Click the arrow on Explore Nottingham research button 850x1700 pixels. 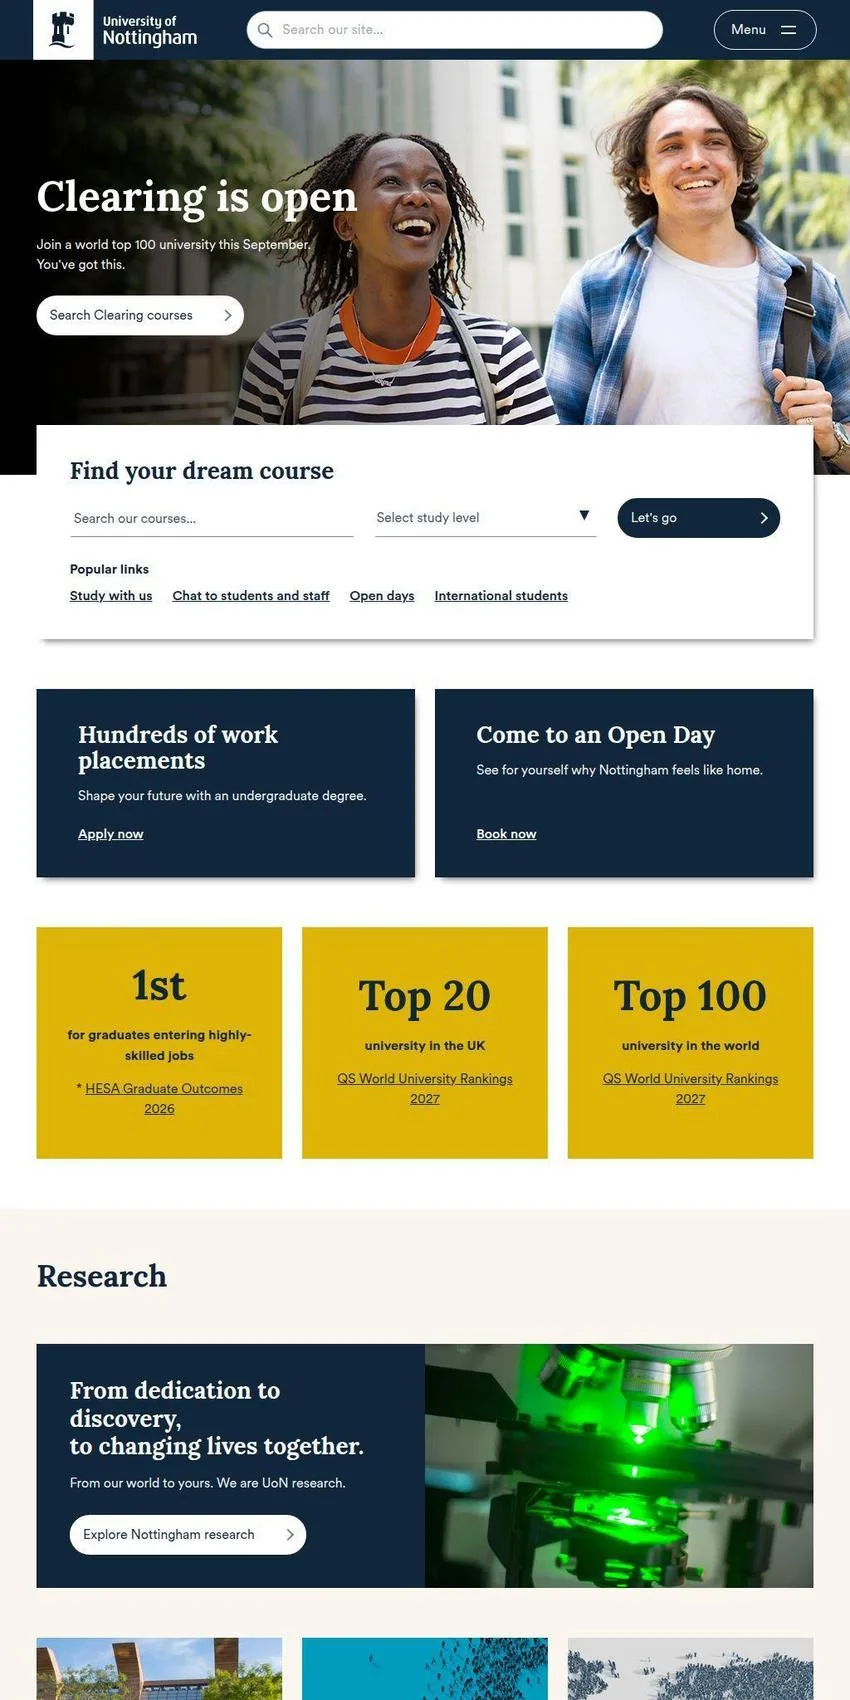290,1534
